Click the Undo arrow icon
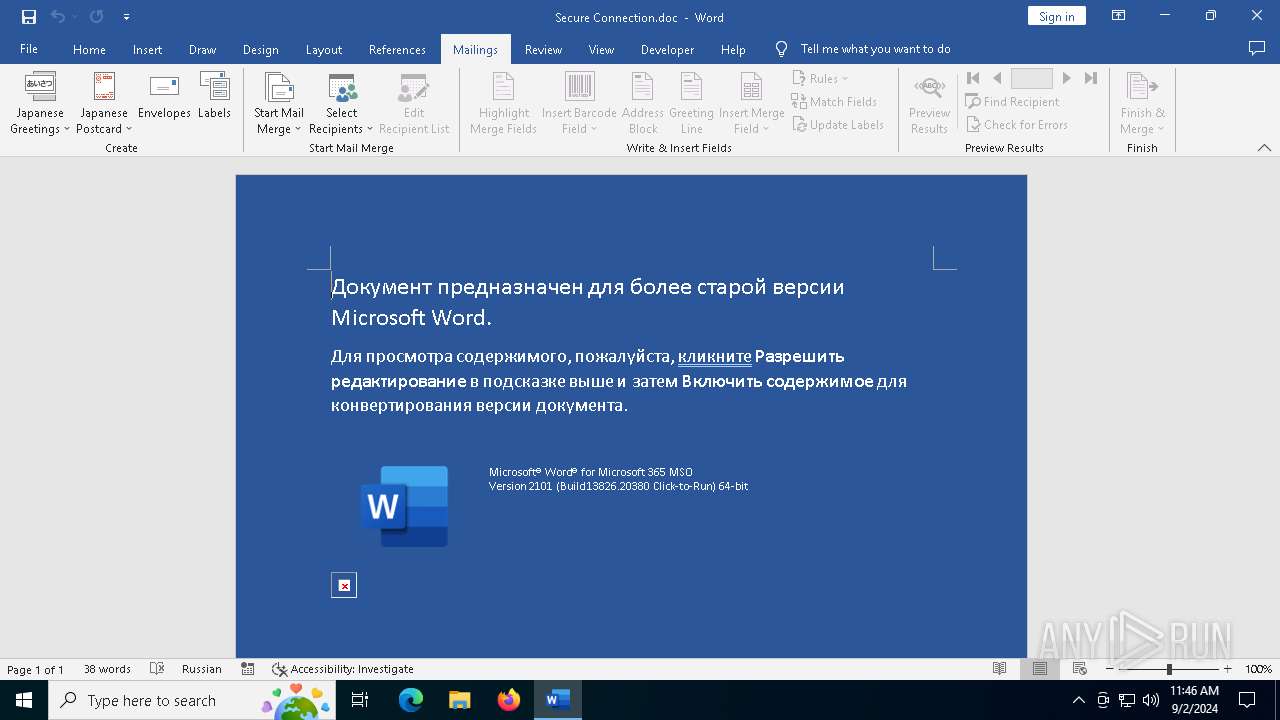This screenshot has height=720, width=1280. [58, 17]
